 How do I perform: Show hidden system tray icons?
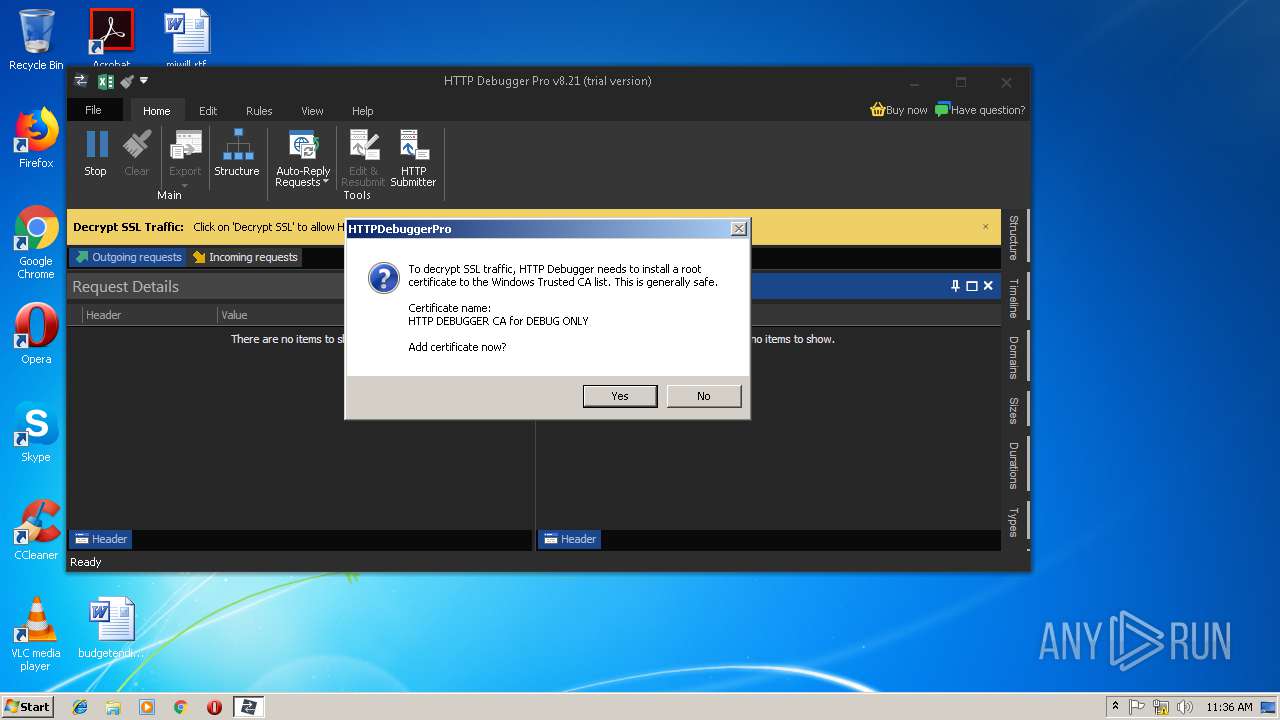(1115, 706)
